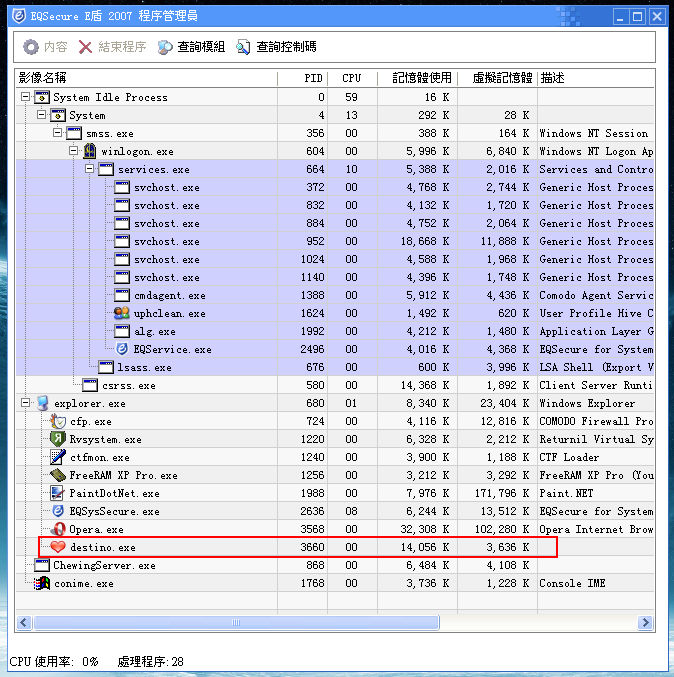
Task: Close the EQSecure window
Action: click(x=657, y=17)
